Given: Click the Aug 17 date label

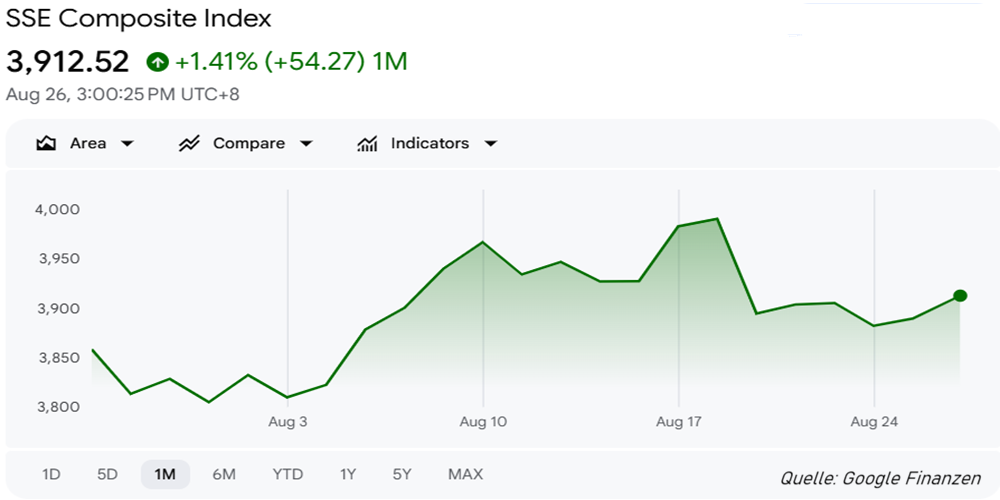Looking at the screenshot, I should tap(679, 422).
